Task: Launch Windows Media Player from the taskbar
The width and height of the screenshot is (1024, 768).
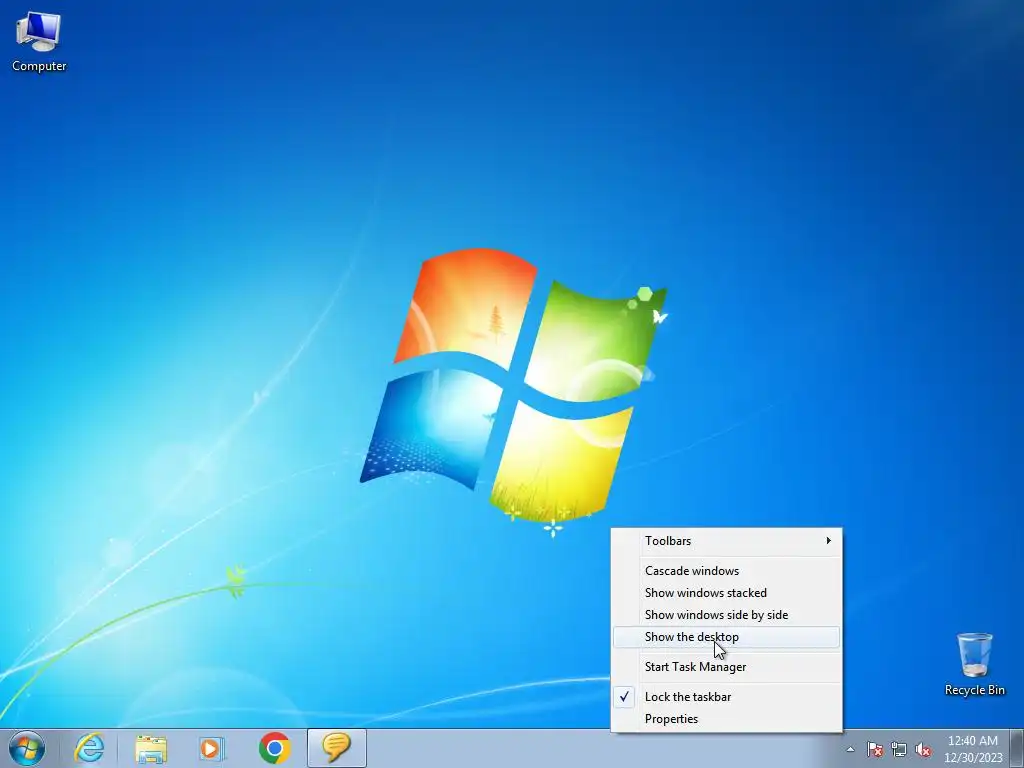Action: pos(212,748)
